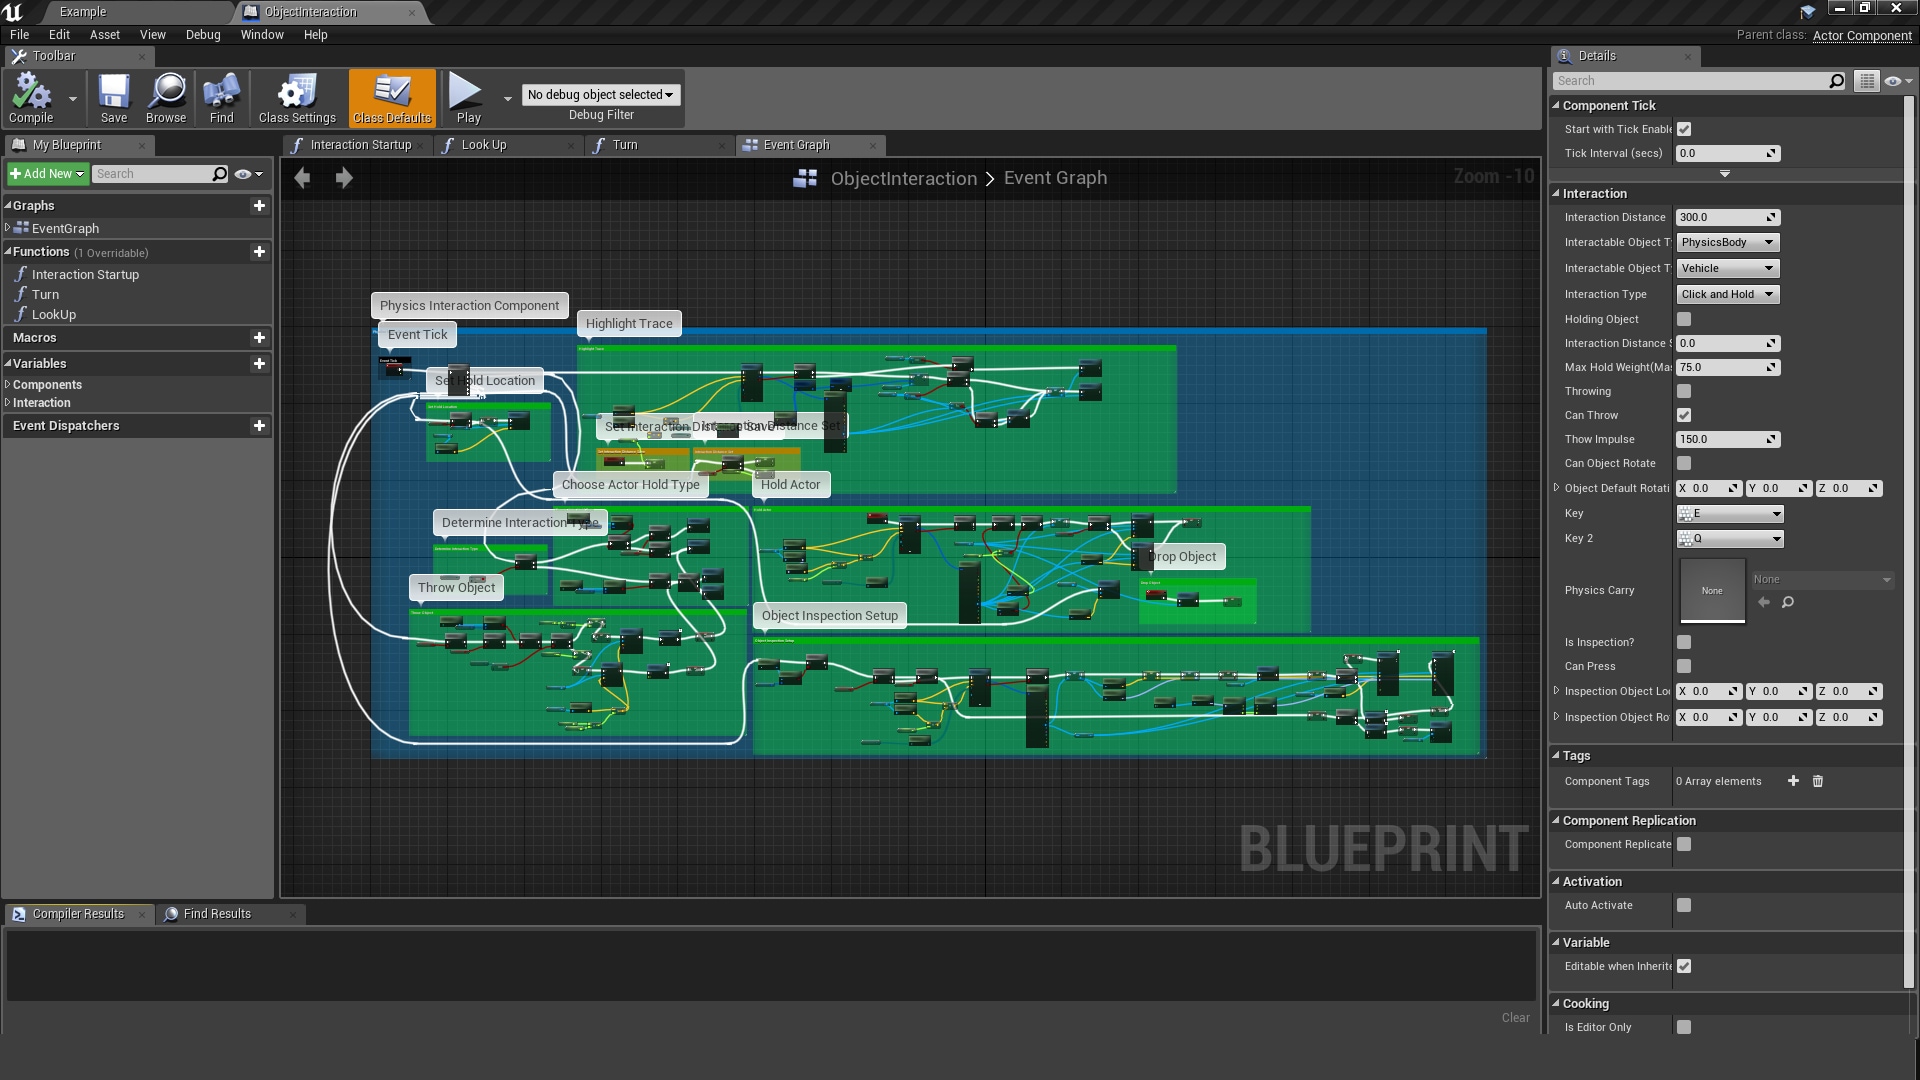The image size is (1920, 1080).
Task: Add an element to Component Tags
Action: click(x=1793, y=781)
